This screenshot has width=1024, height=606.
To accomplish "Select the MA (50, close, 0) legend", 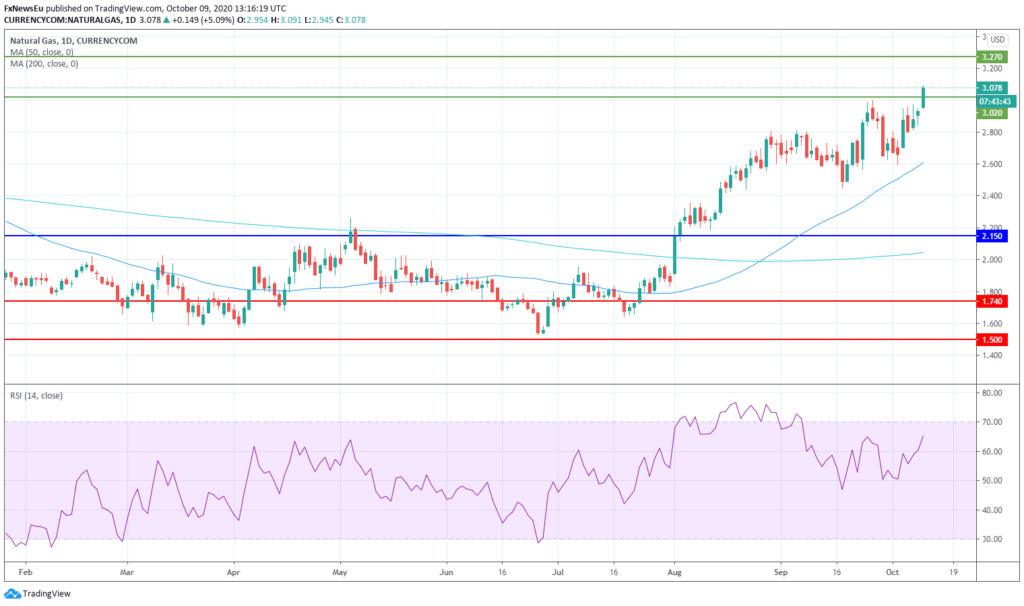I will click(42, 51).
